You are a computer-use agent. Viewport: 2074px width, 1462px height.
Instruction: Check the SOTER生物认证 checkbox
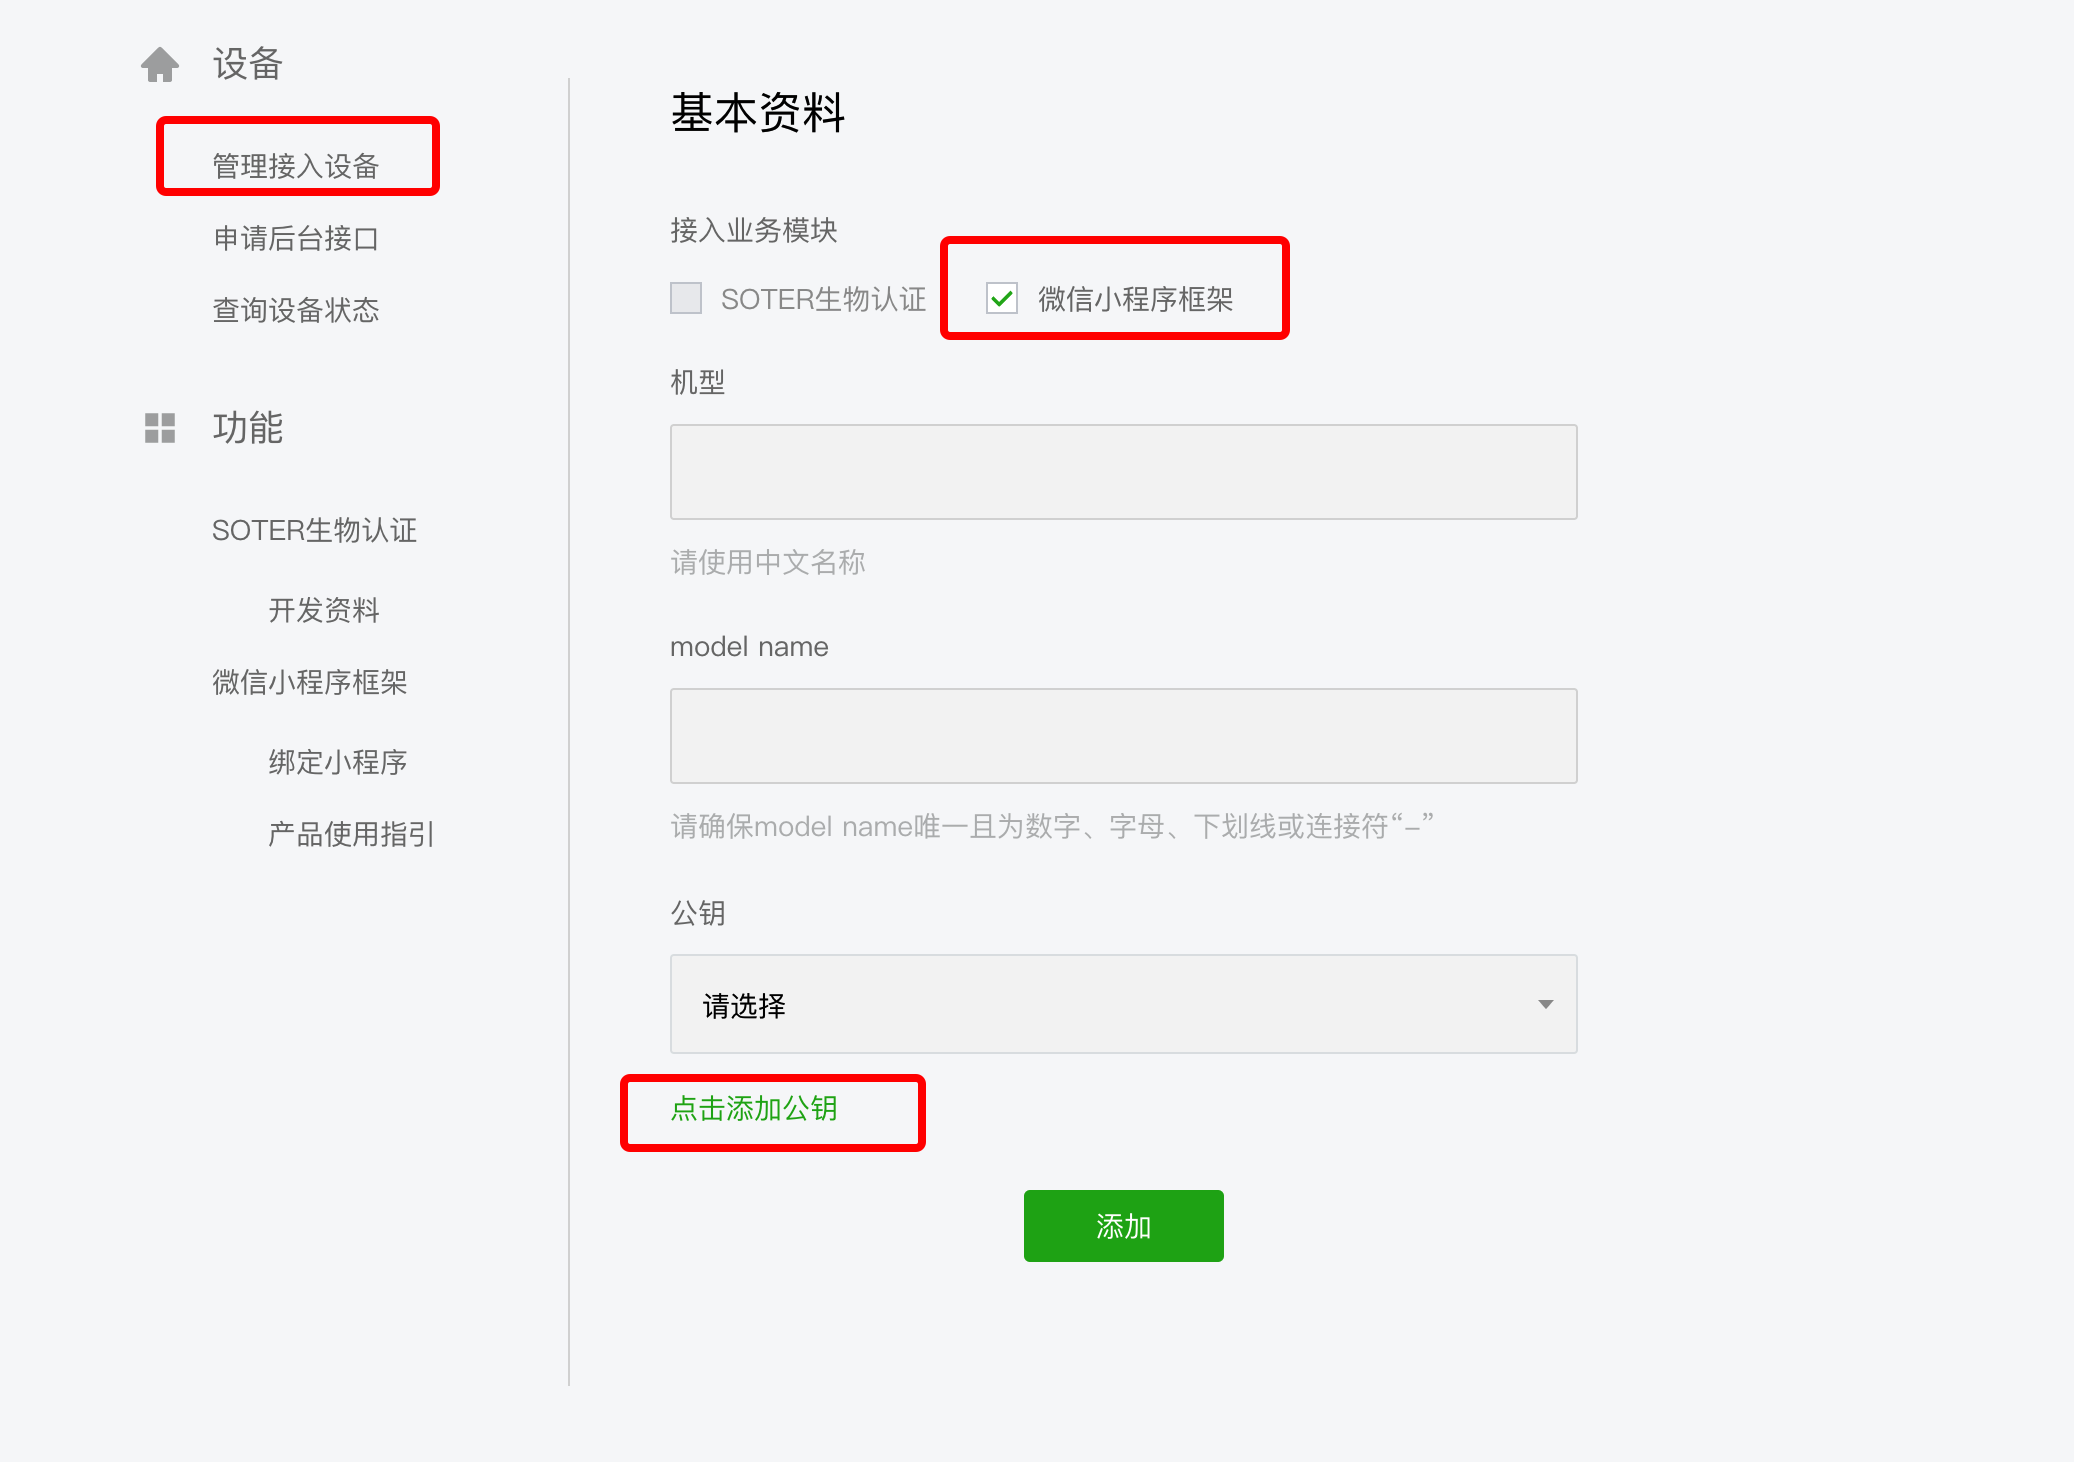[686, 298]
